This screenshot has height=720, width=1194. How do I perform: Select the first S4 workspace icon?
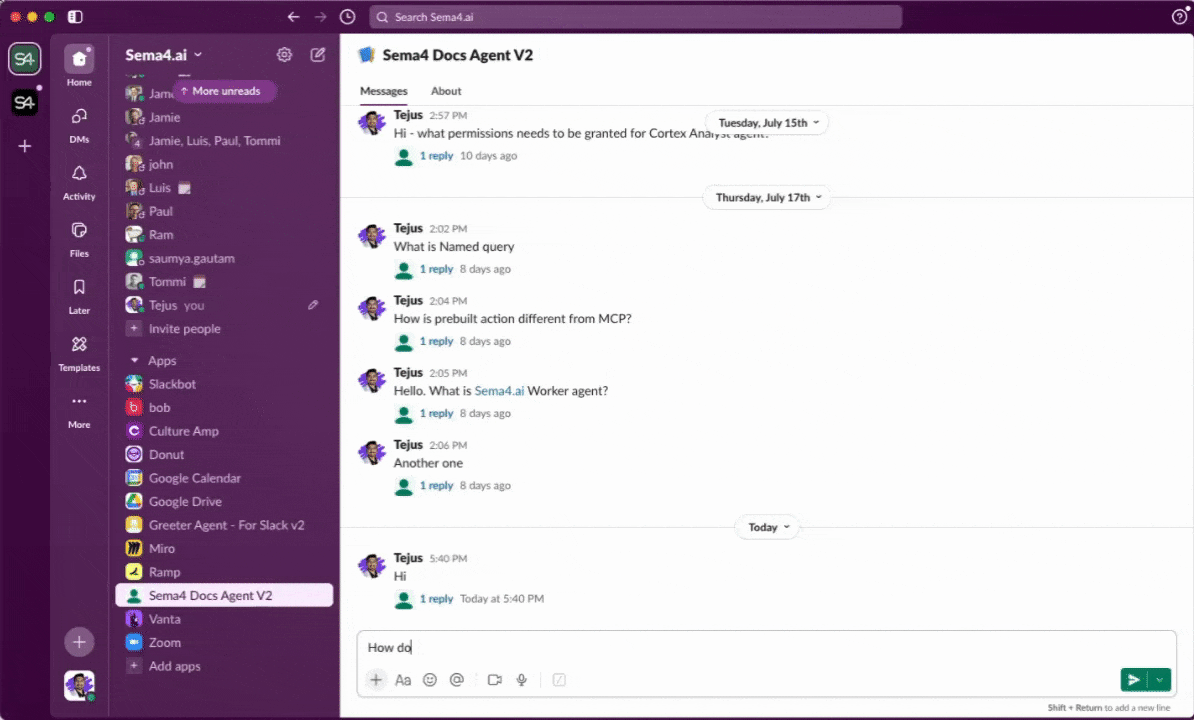[x=24, y=59]
